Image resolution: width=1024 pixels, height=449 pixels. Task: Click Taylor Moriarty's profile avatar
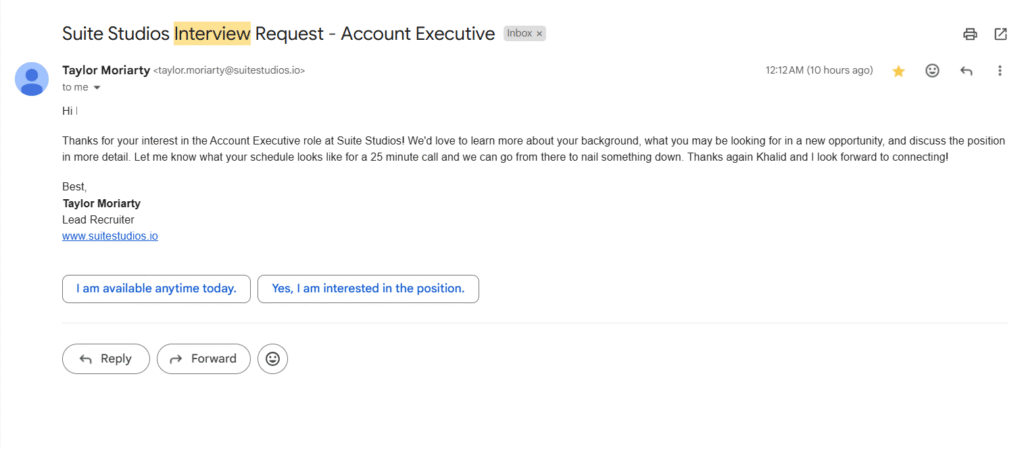tap(31, 79)
